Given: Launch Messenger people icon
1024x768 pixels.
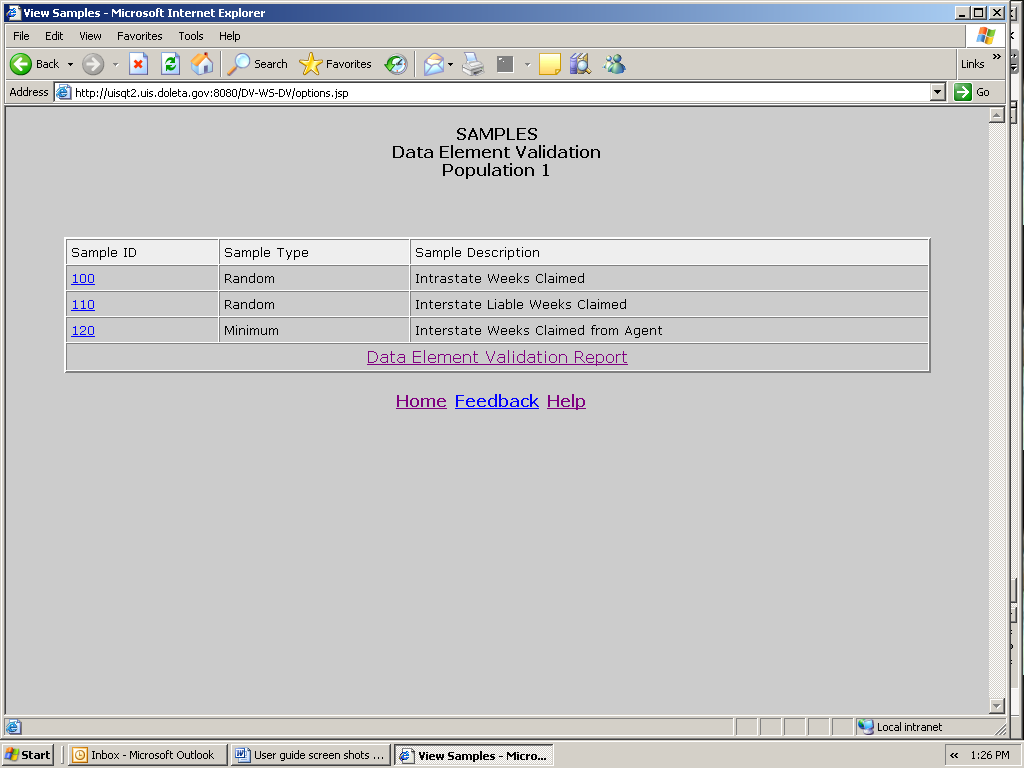Looking at the screenshot, I should [x=614, y=64].
